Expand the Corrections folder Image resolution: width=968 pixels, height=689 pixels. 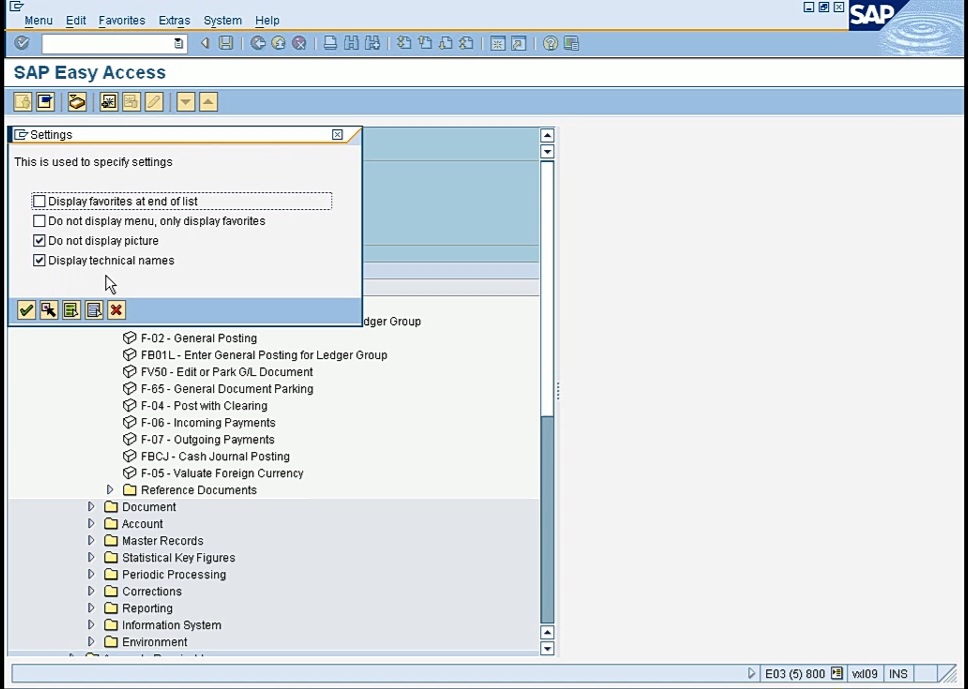coord(91,591)
